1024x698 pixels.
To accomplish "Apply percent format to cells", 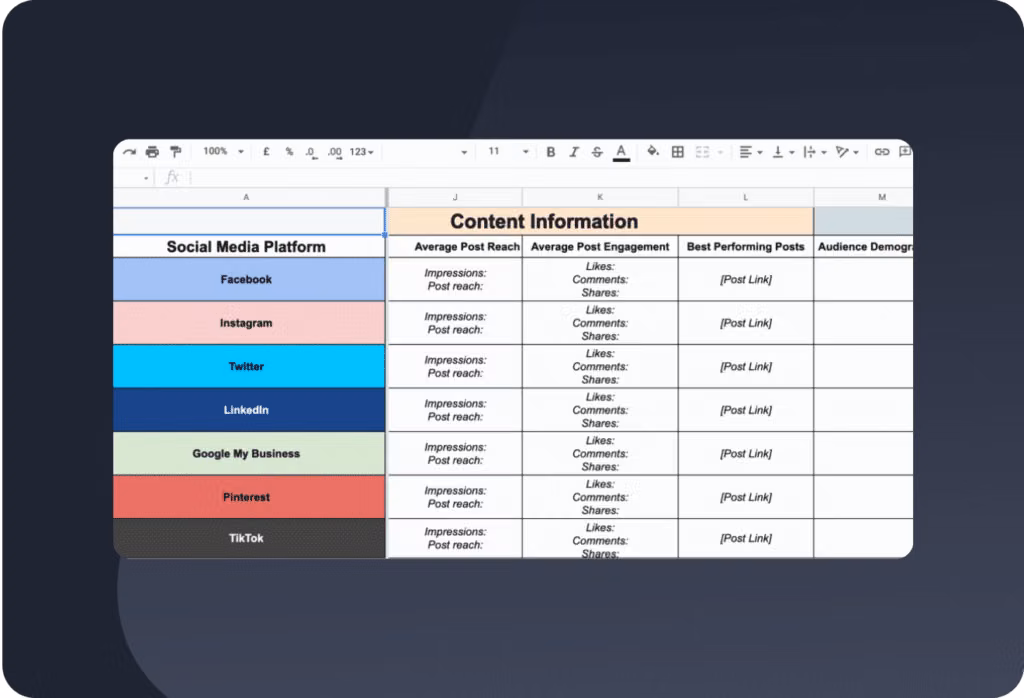I will [289, 152].
